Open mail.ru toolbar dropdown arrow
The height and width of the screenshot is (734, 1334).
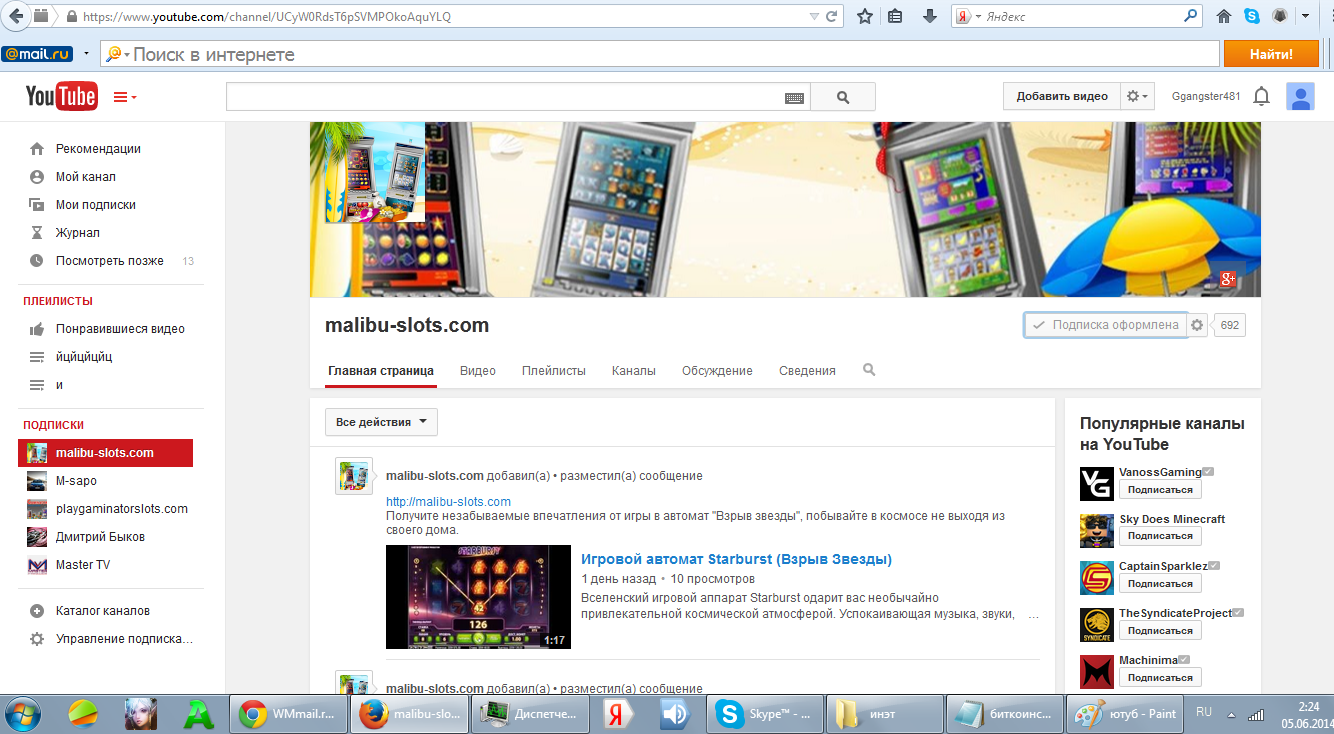tap(87, 54)
